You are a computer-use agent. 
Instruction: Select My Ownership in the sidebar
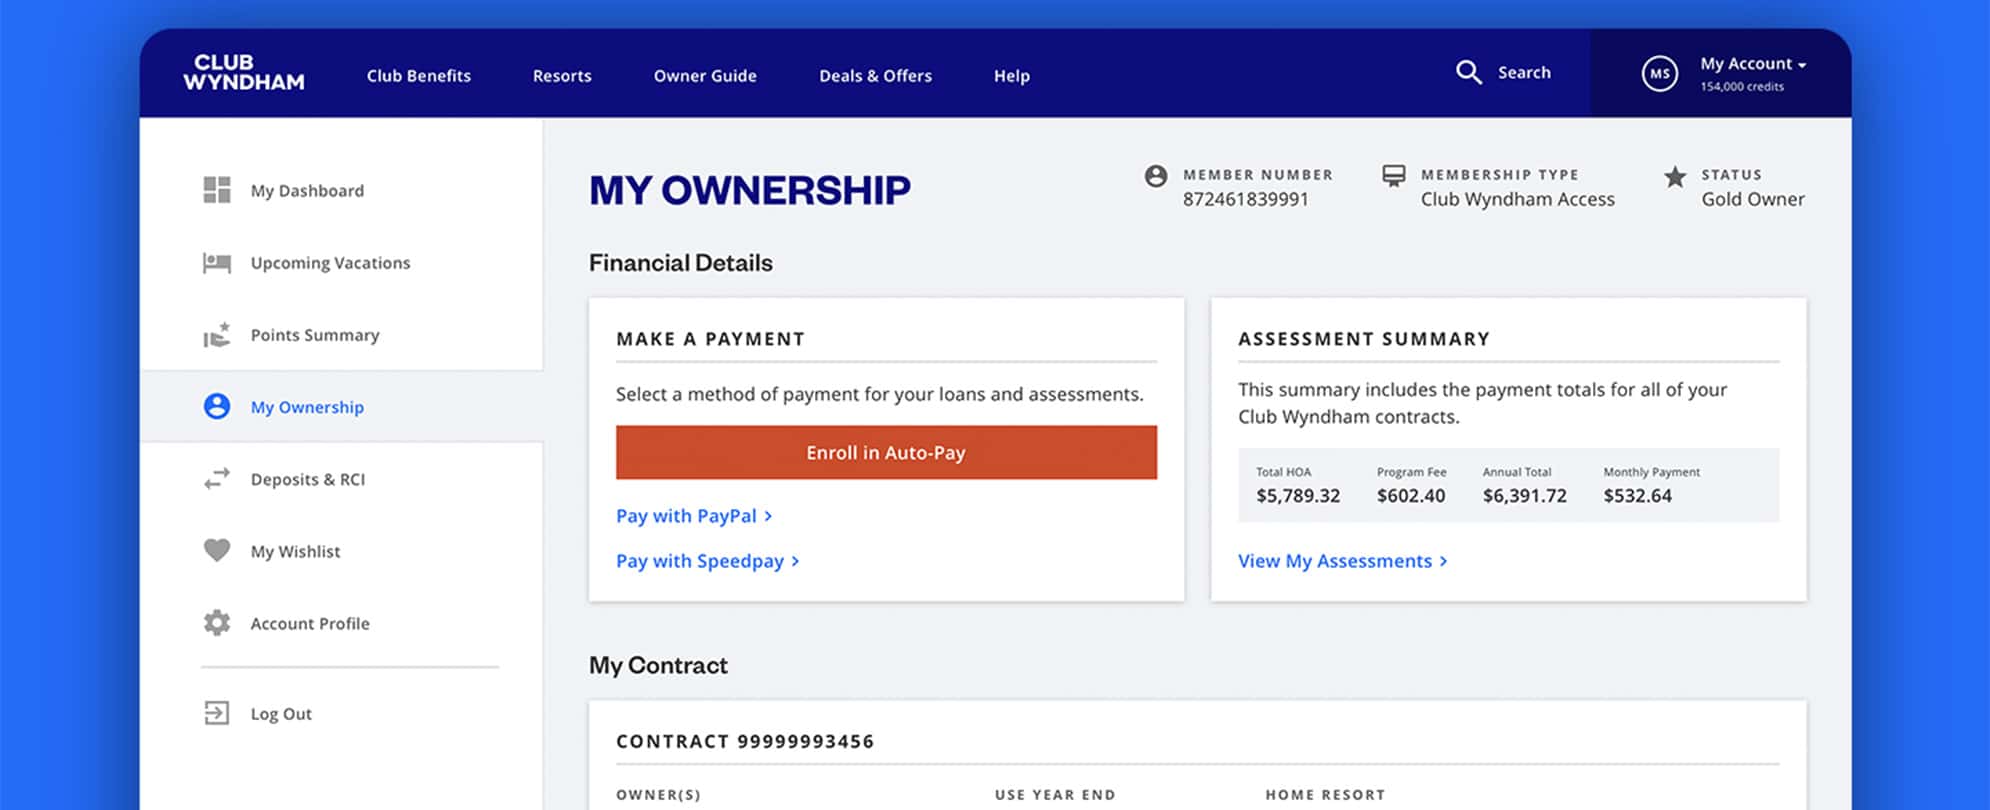click(307, 407)
